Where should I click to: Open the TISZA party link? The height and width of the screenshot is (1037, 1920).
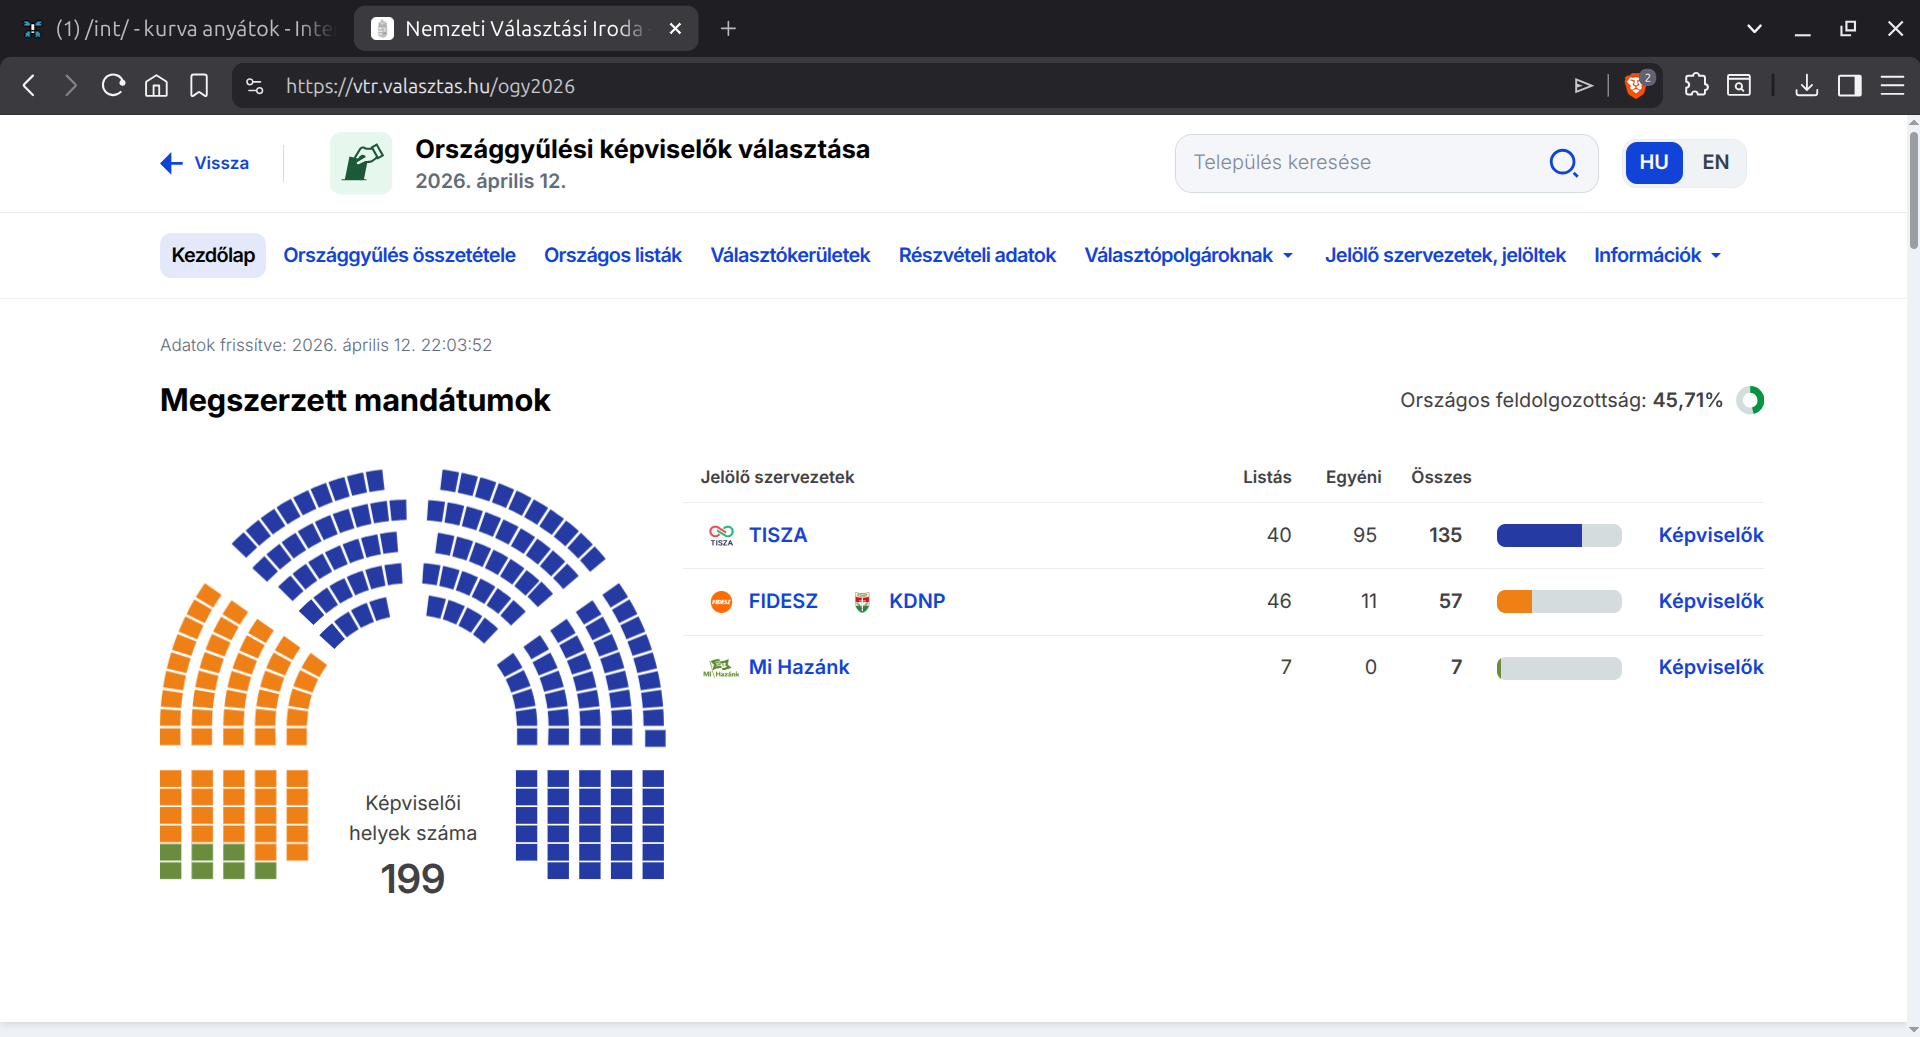pyautogui.click(x=778, y=536)
